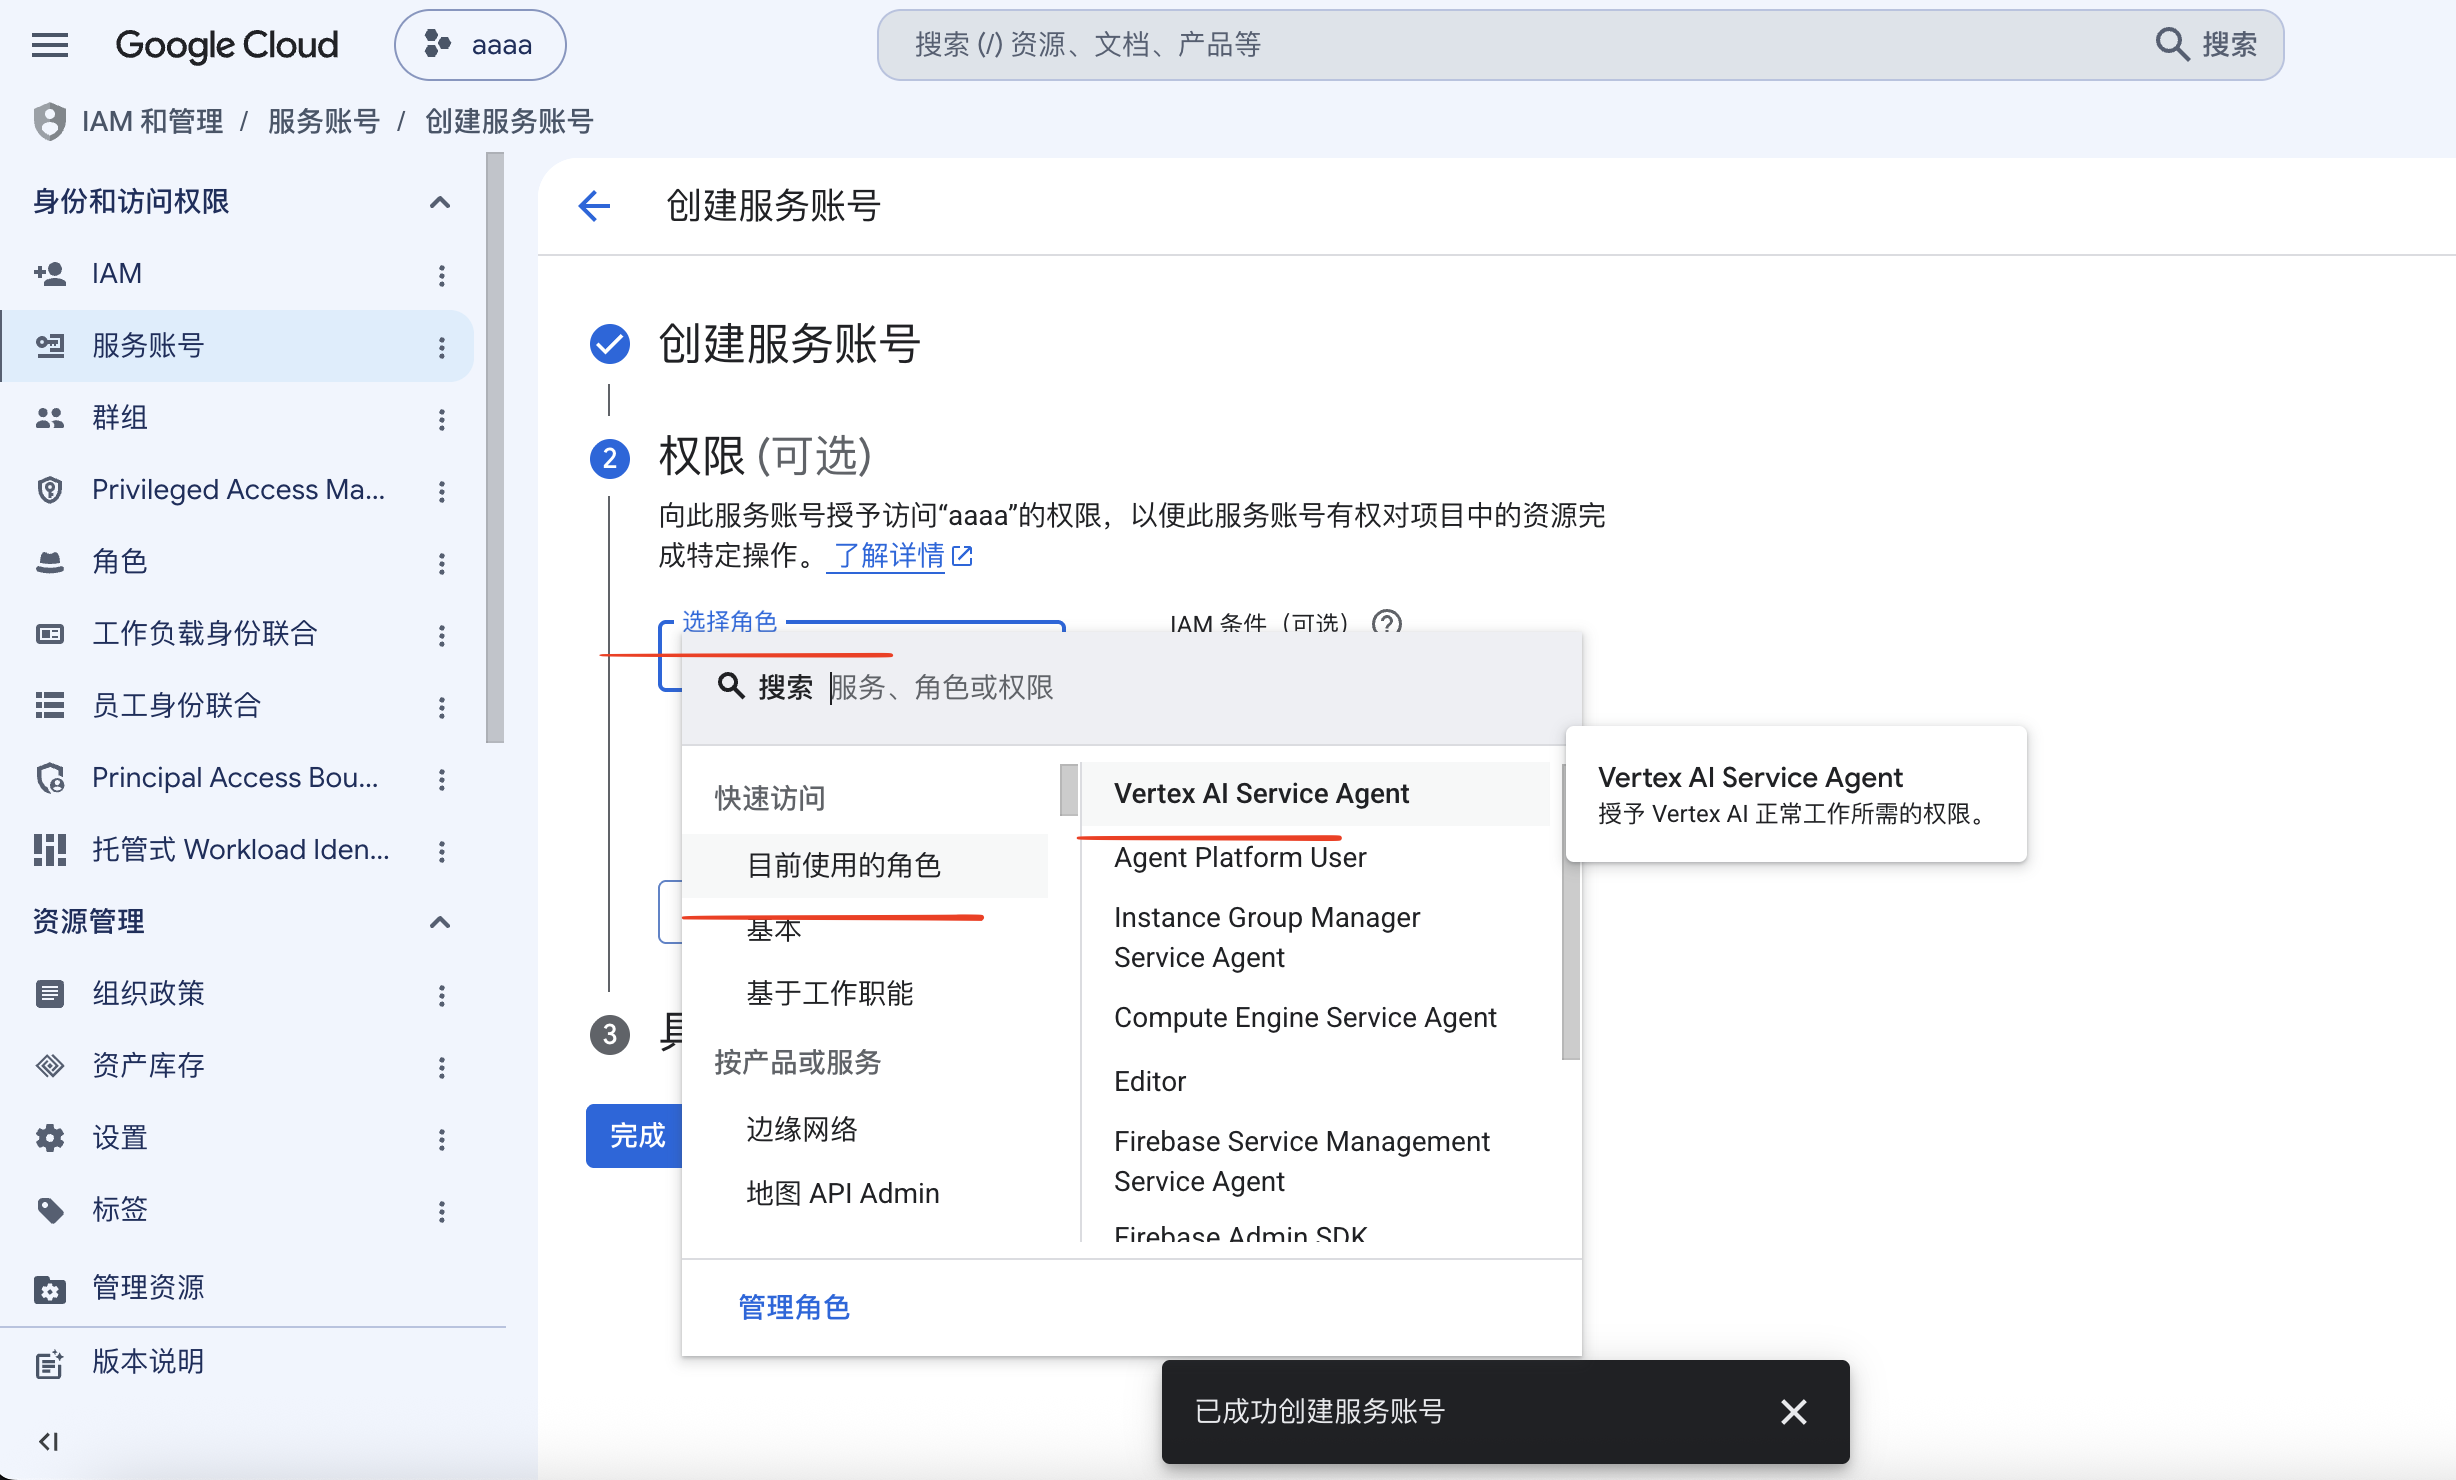Open 群组 in the sidebar
This screenshot has width=2456, height=1480.
[x=238, y=418]
